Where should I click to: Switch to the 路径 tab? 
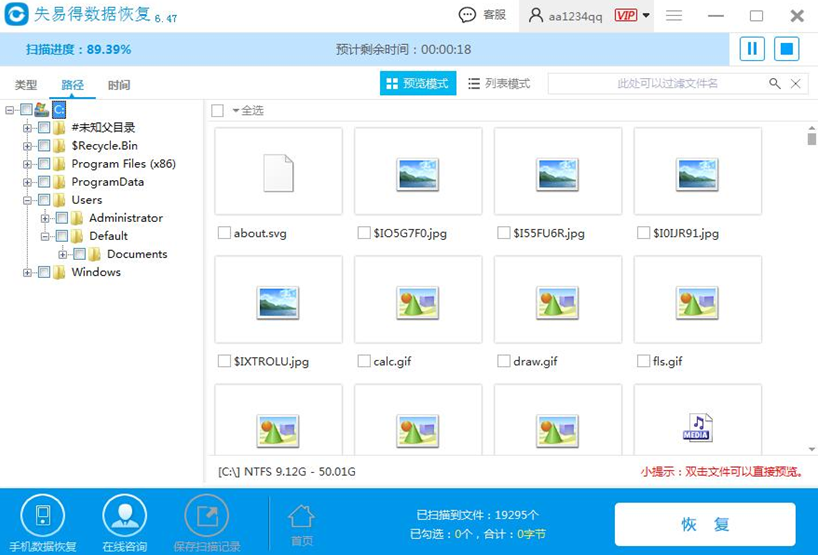pos(72,85)
